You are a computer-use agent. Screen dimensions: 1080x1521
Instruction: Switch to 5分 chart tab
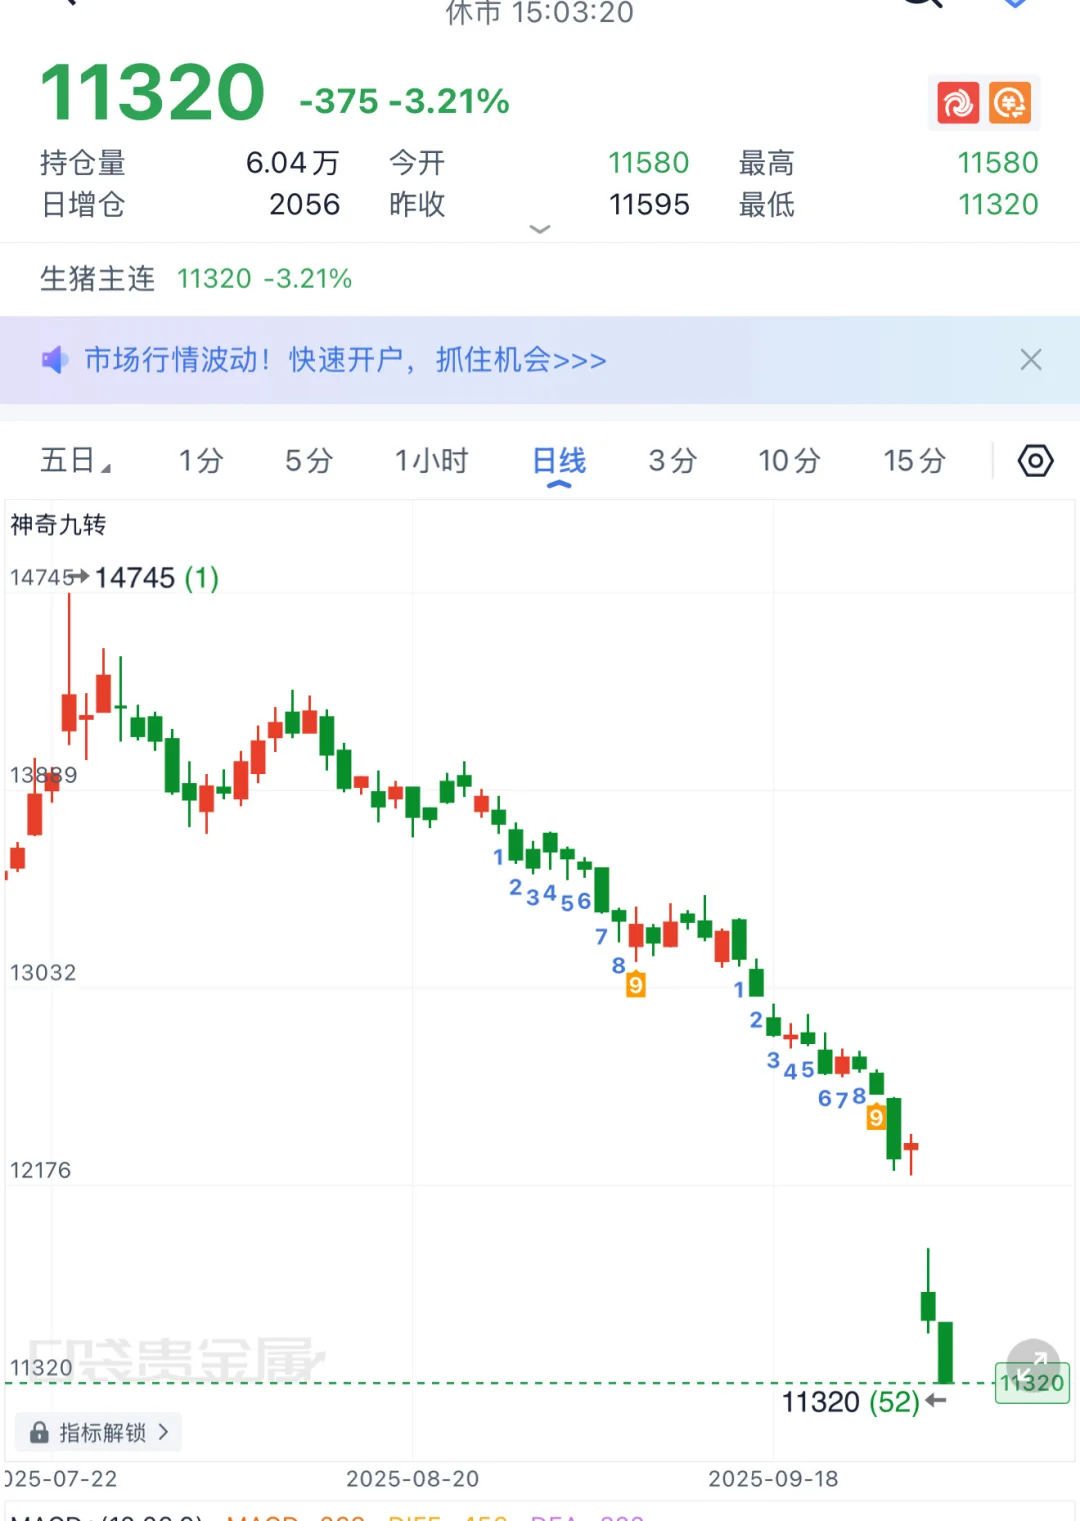click(308, 461)
